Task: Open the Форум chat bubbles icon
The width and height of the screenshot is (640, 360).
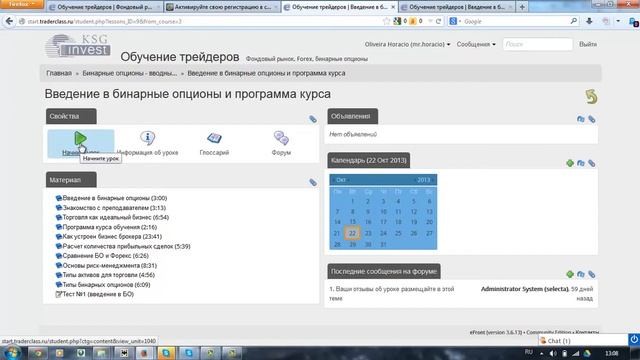Action: [281, 138]
